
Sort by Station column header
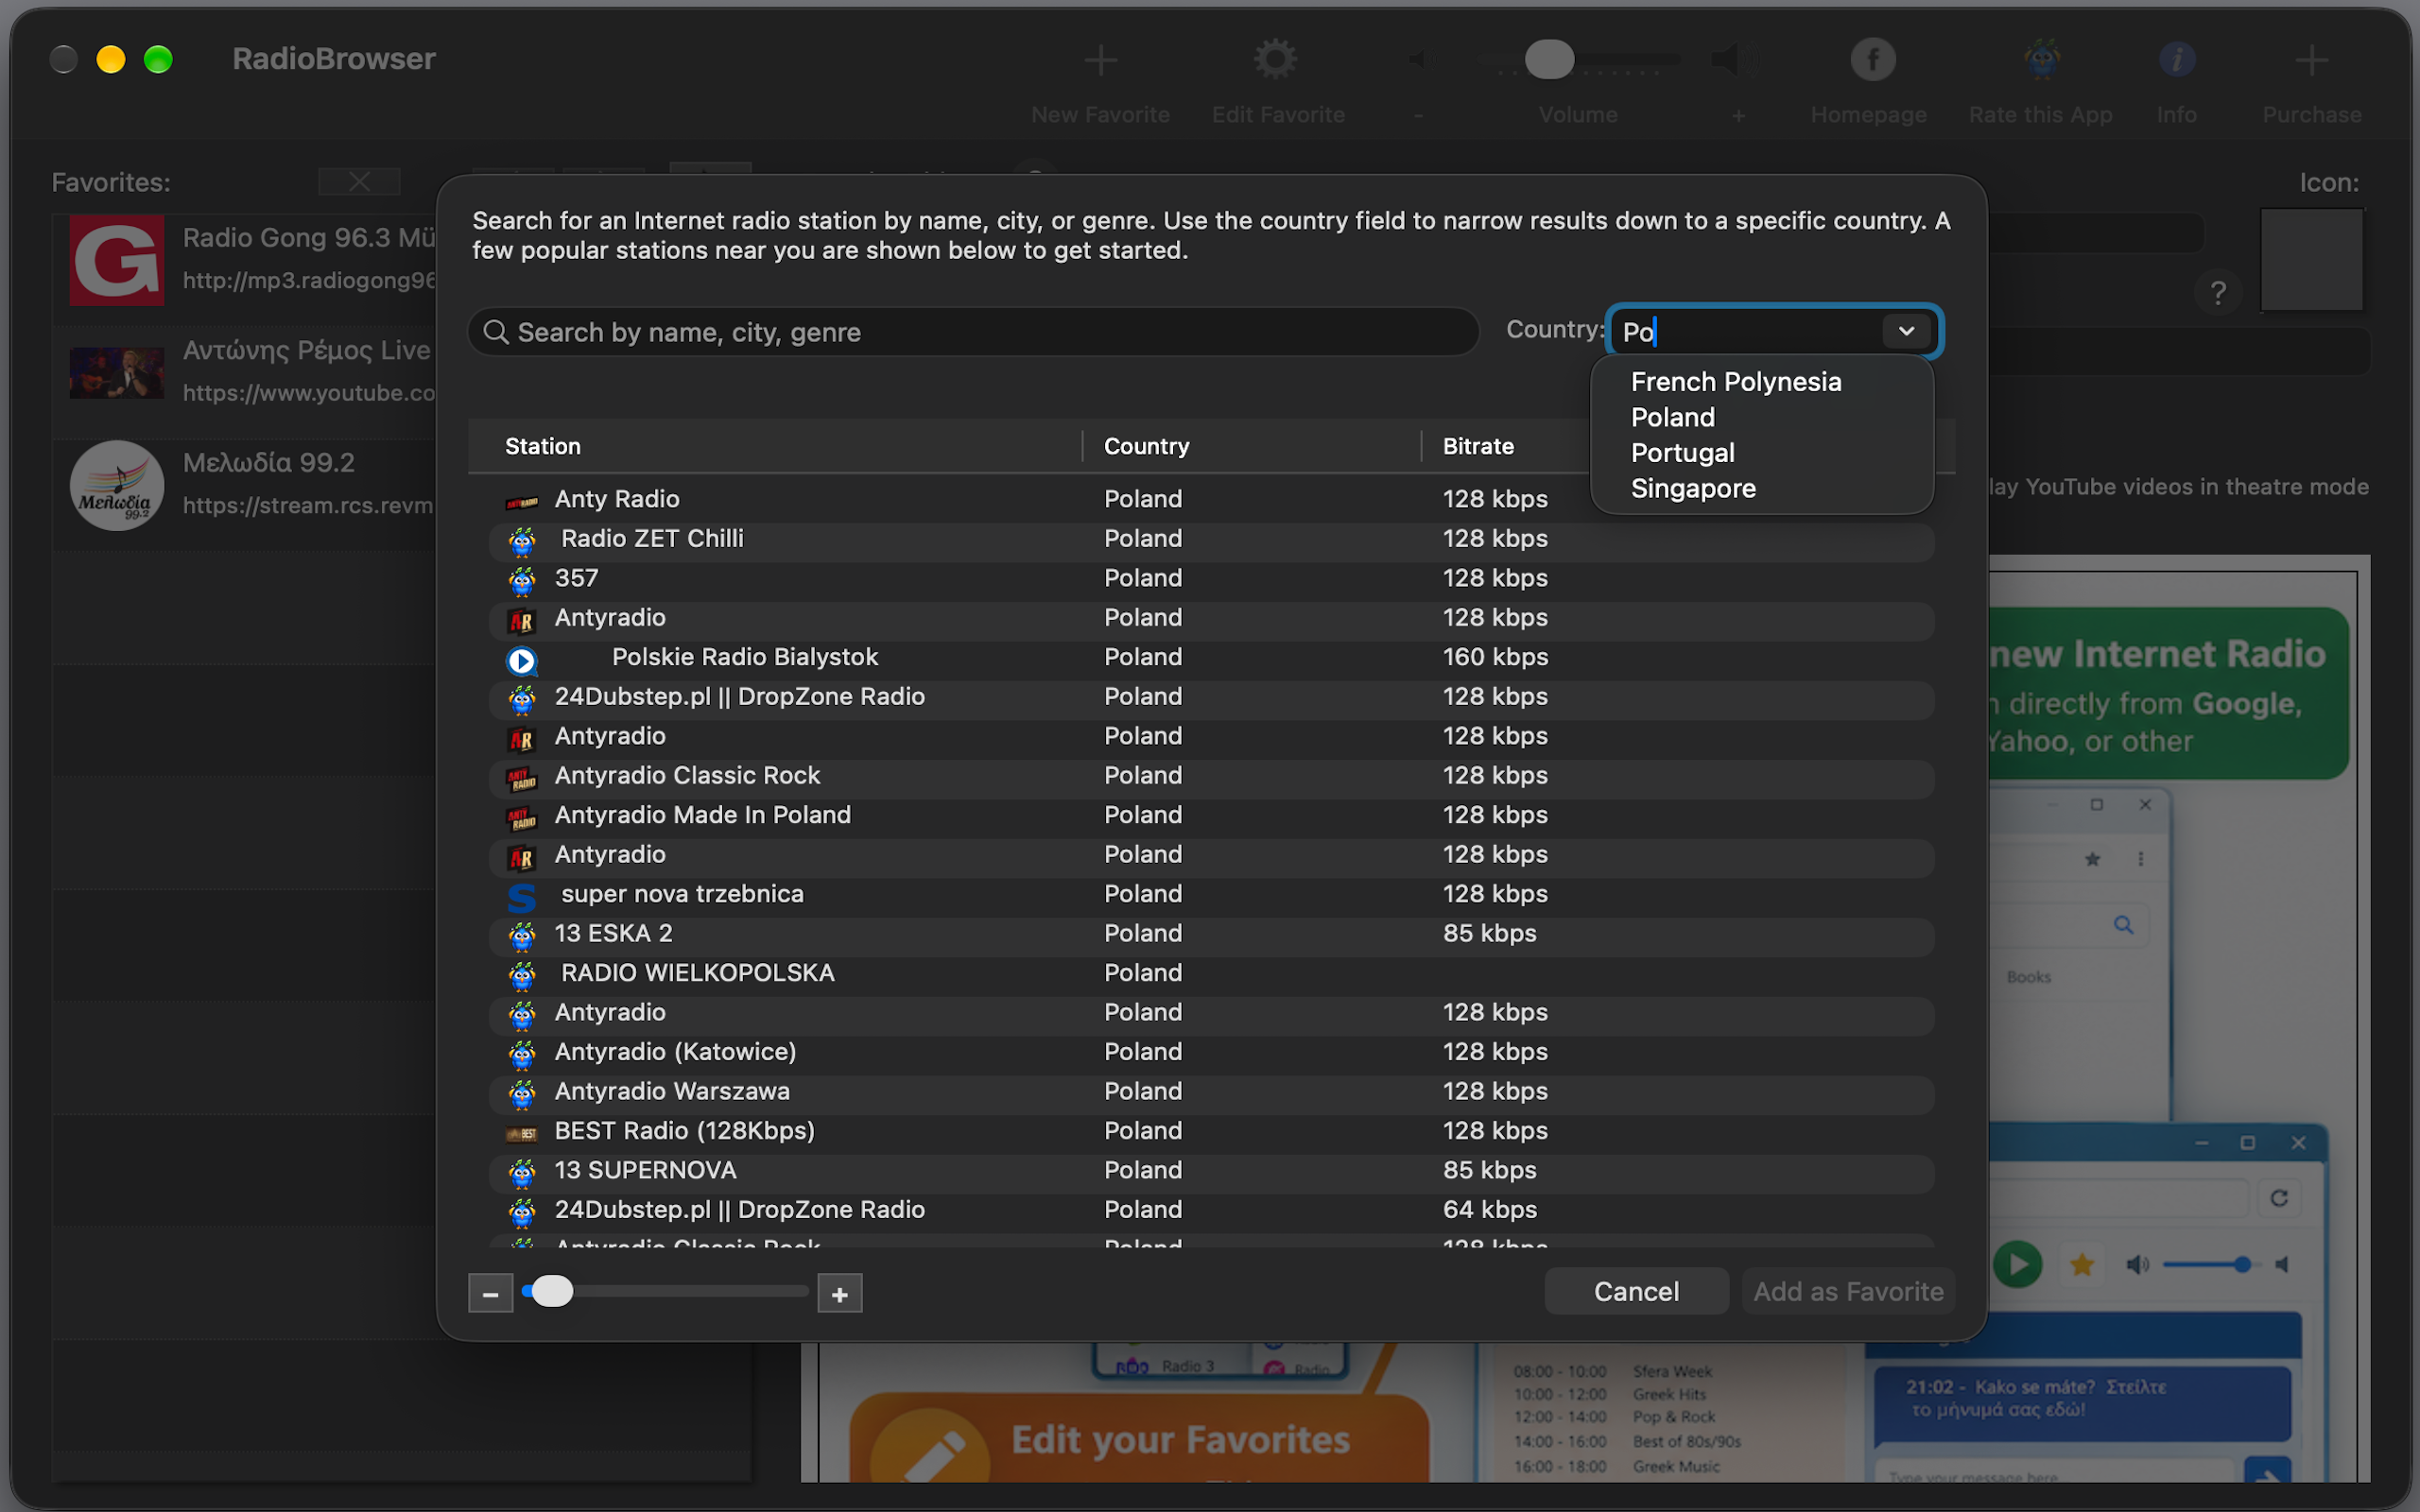tap(775, 446)
